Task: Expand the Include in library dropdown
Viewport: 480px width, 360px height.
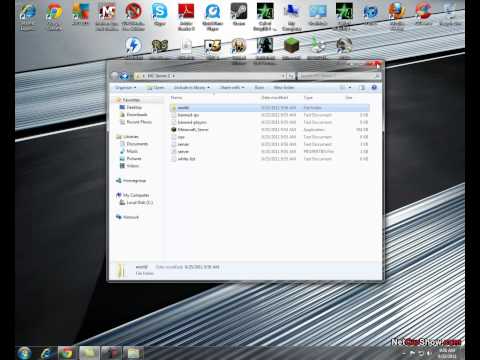Action: pos(192,87)
